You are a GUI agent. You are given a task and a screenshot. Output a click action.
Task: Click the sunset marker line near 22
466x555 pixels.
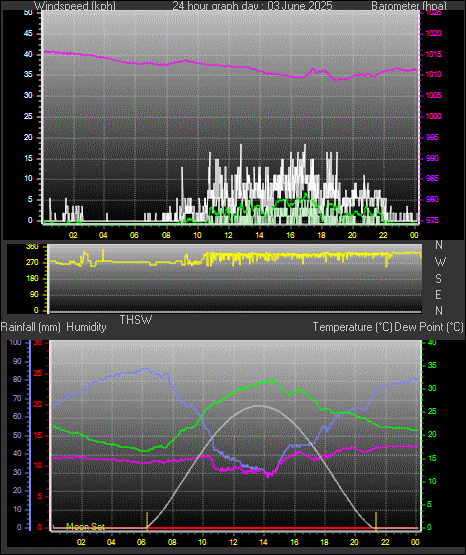click(376, 522)
